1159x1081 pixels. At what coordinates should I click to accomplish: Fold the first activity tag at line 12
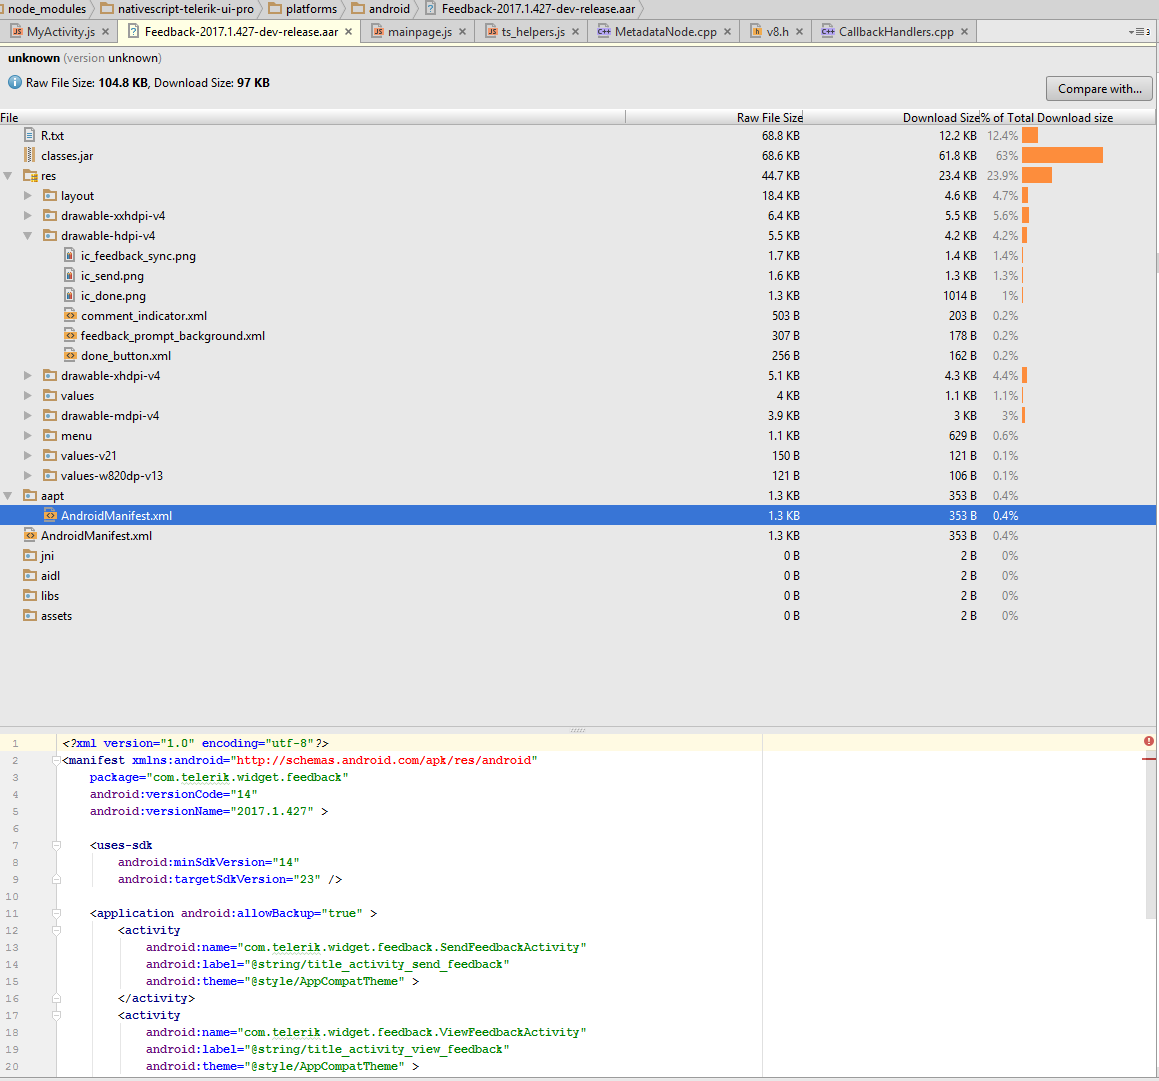click(x=56, y=930)
